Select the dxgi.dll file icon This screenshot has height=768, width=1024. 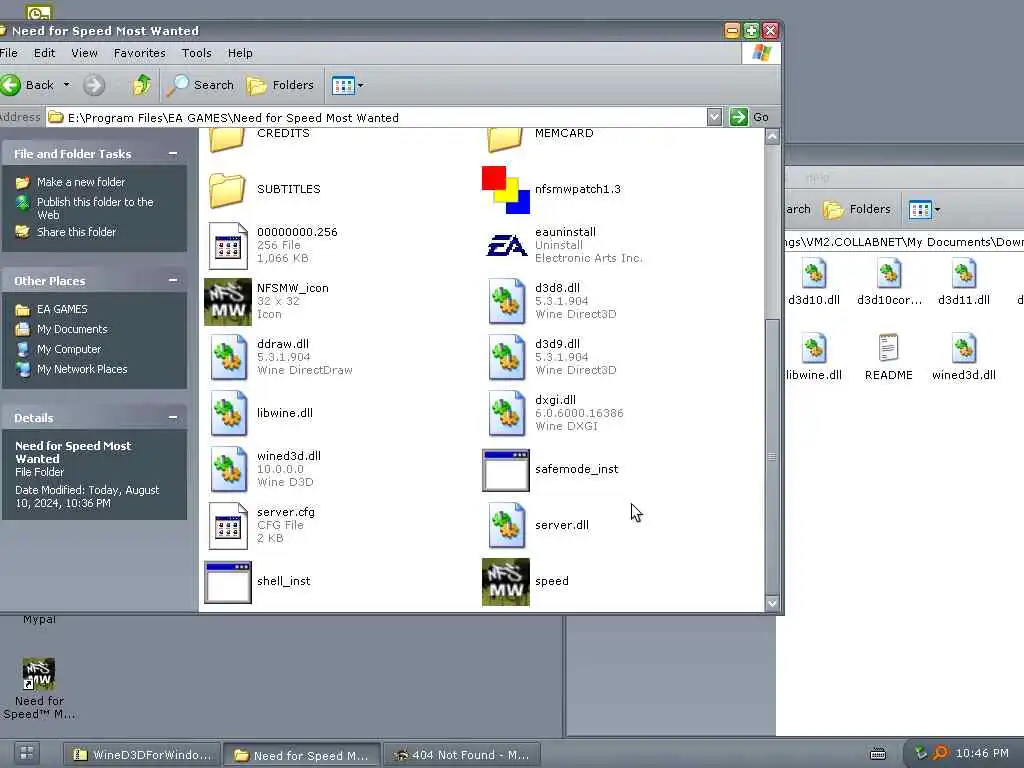[x=505, y=413]
